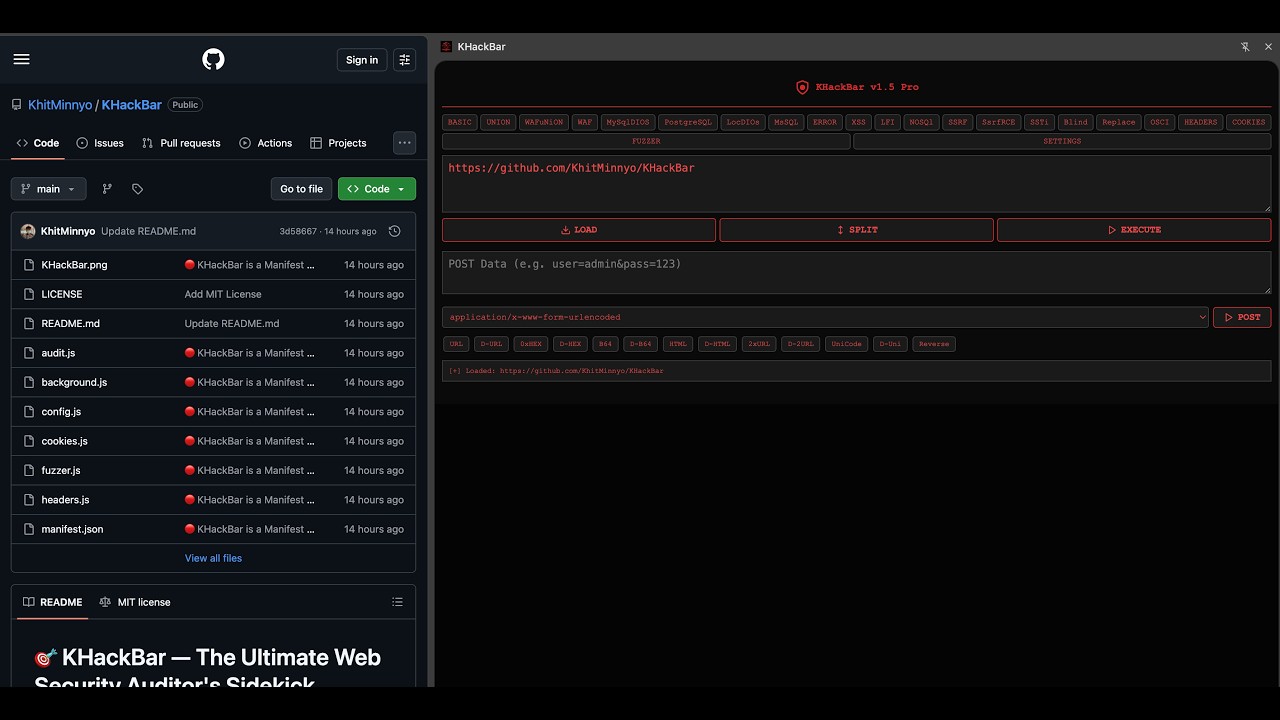Open the Actions tab
Image resolution: width=1280 pixels, height=720 pixels.
(x=266, y=143)
